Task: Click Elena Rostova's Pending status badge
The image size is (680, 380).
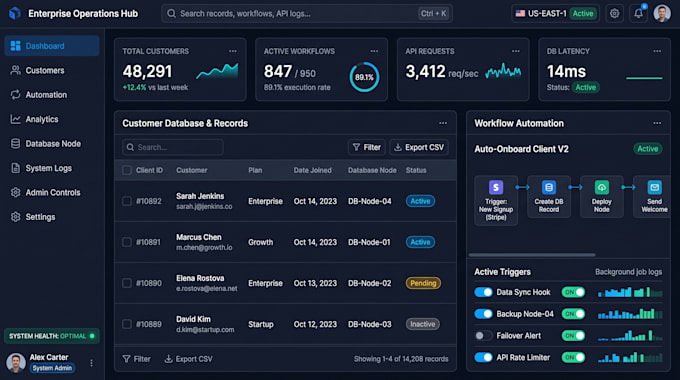Action: [x=423, y=283]
